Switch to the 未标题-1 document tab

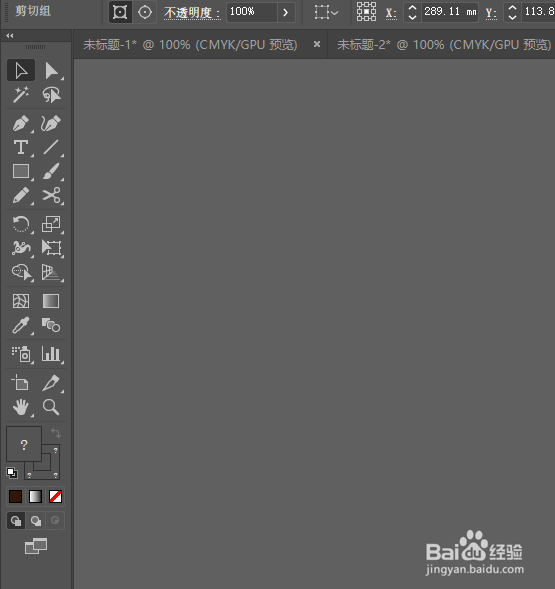[x=190, y=45]
